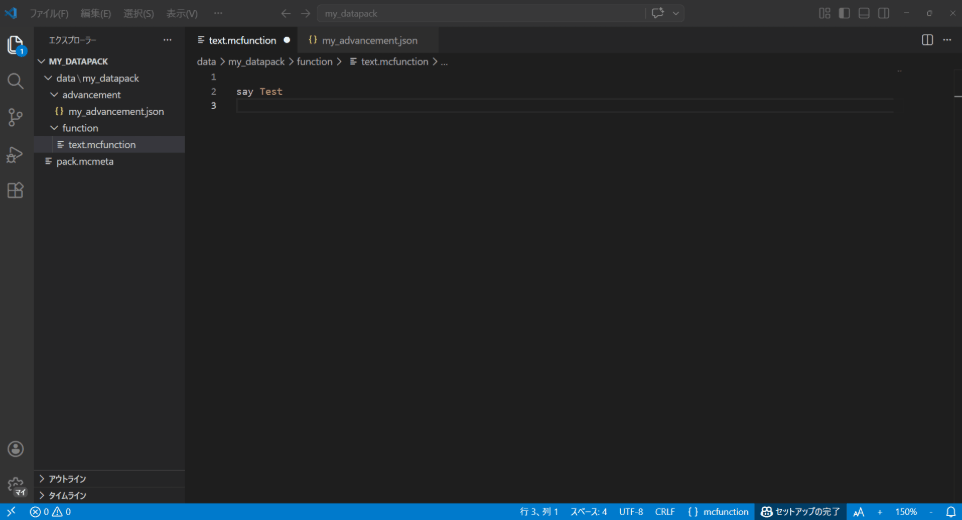Open pack.mcmeta in the explorer

point(109,161)
